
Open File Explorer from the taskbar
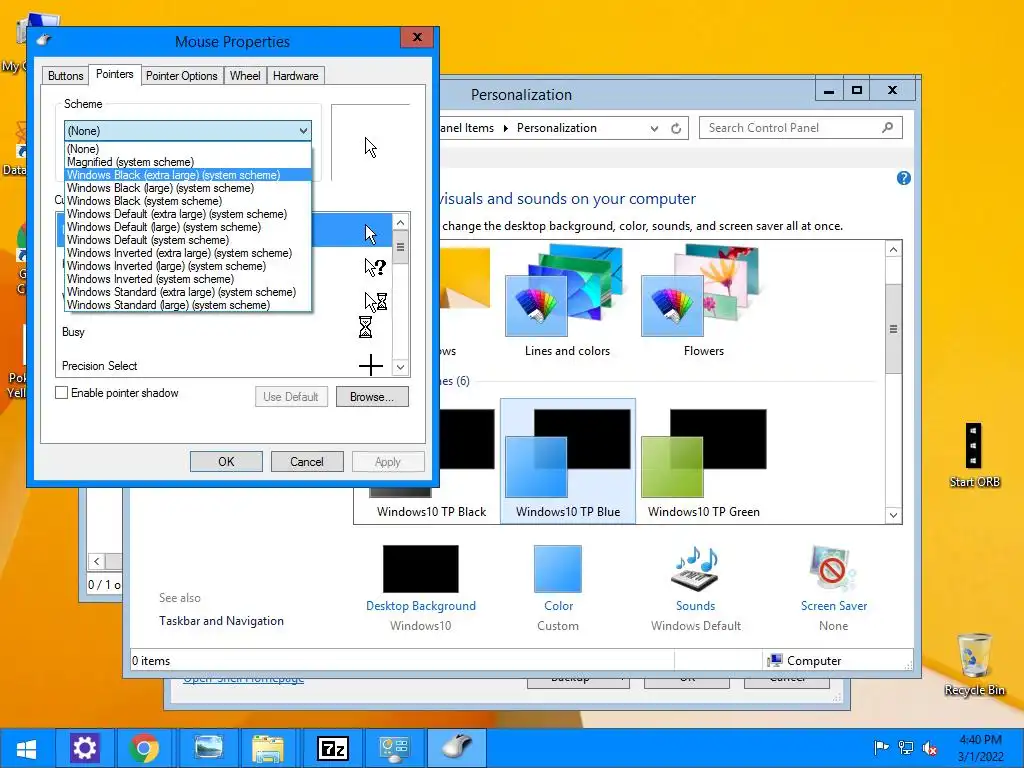[268, 748]
